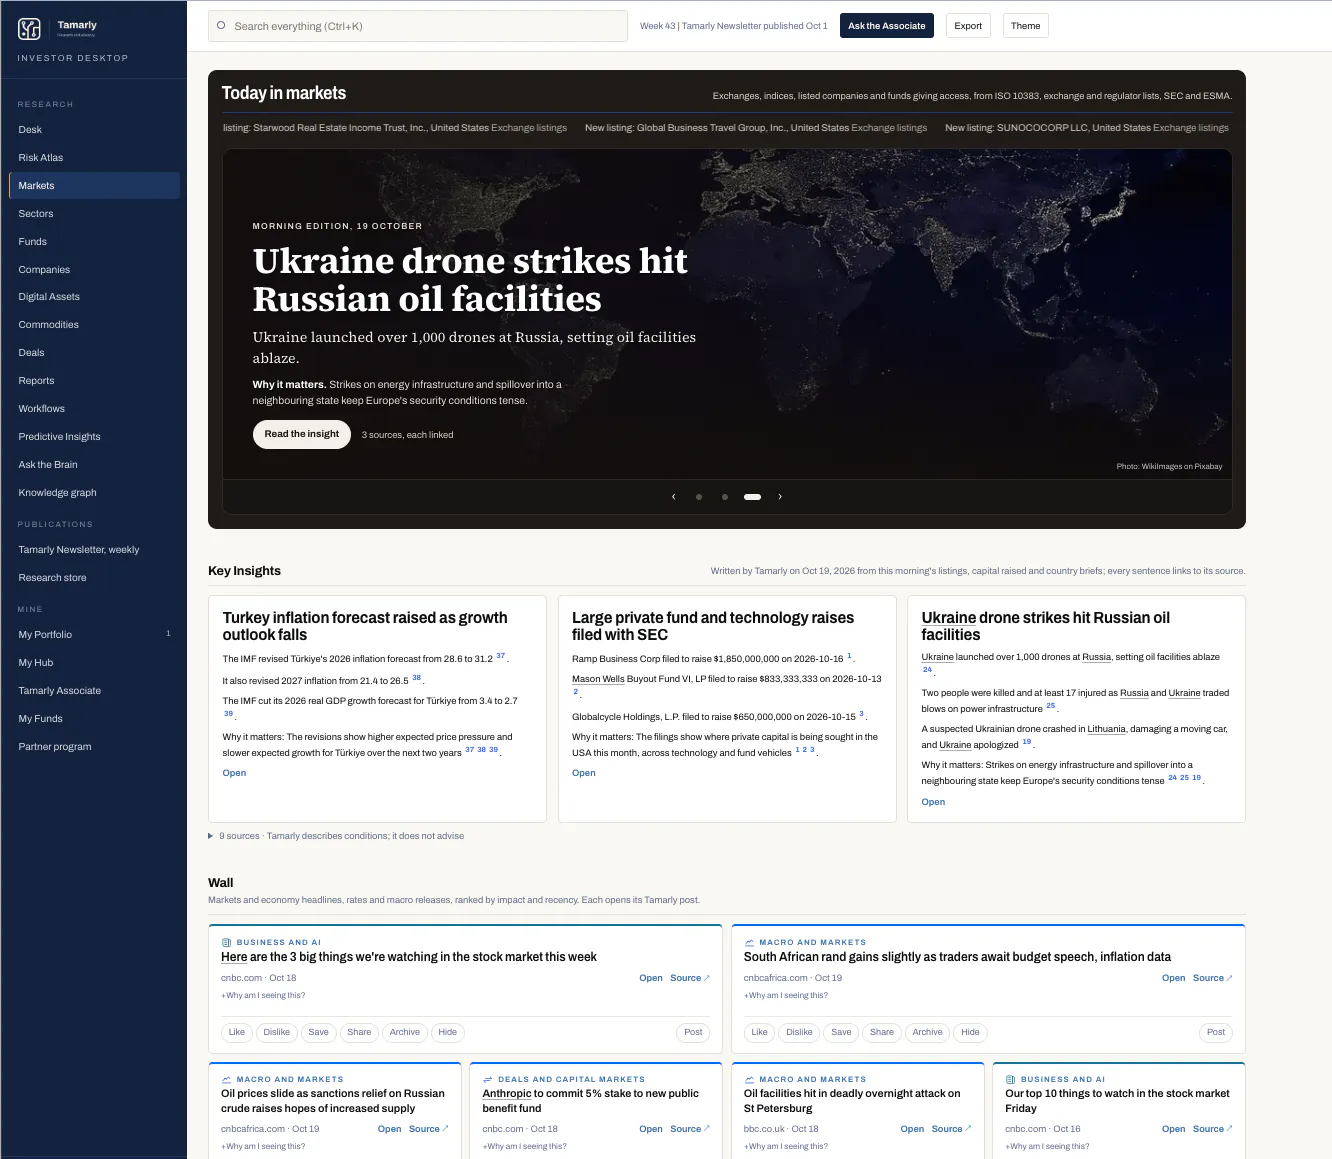Click the Theme button
The height and width of the screenshot is (1159, 1332).
tap(1026, 26)
